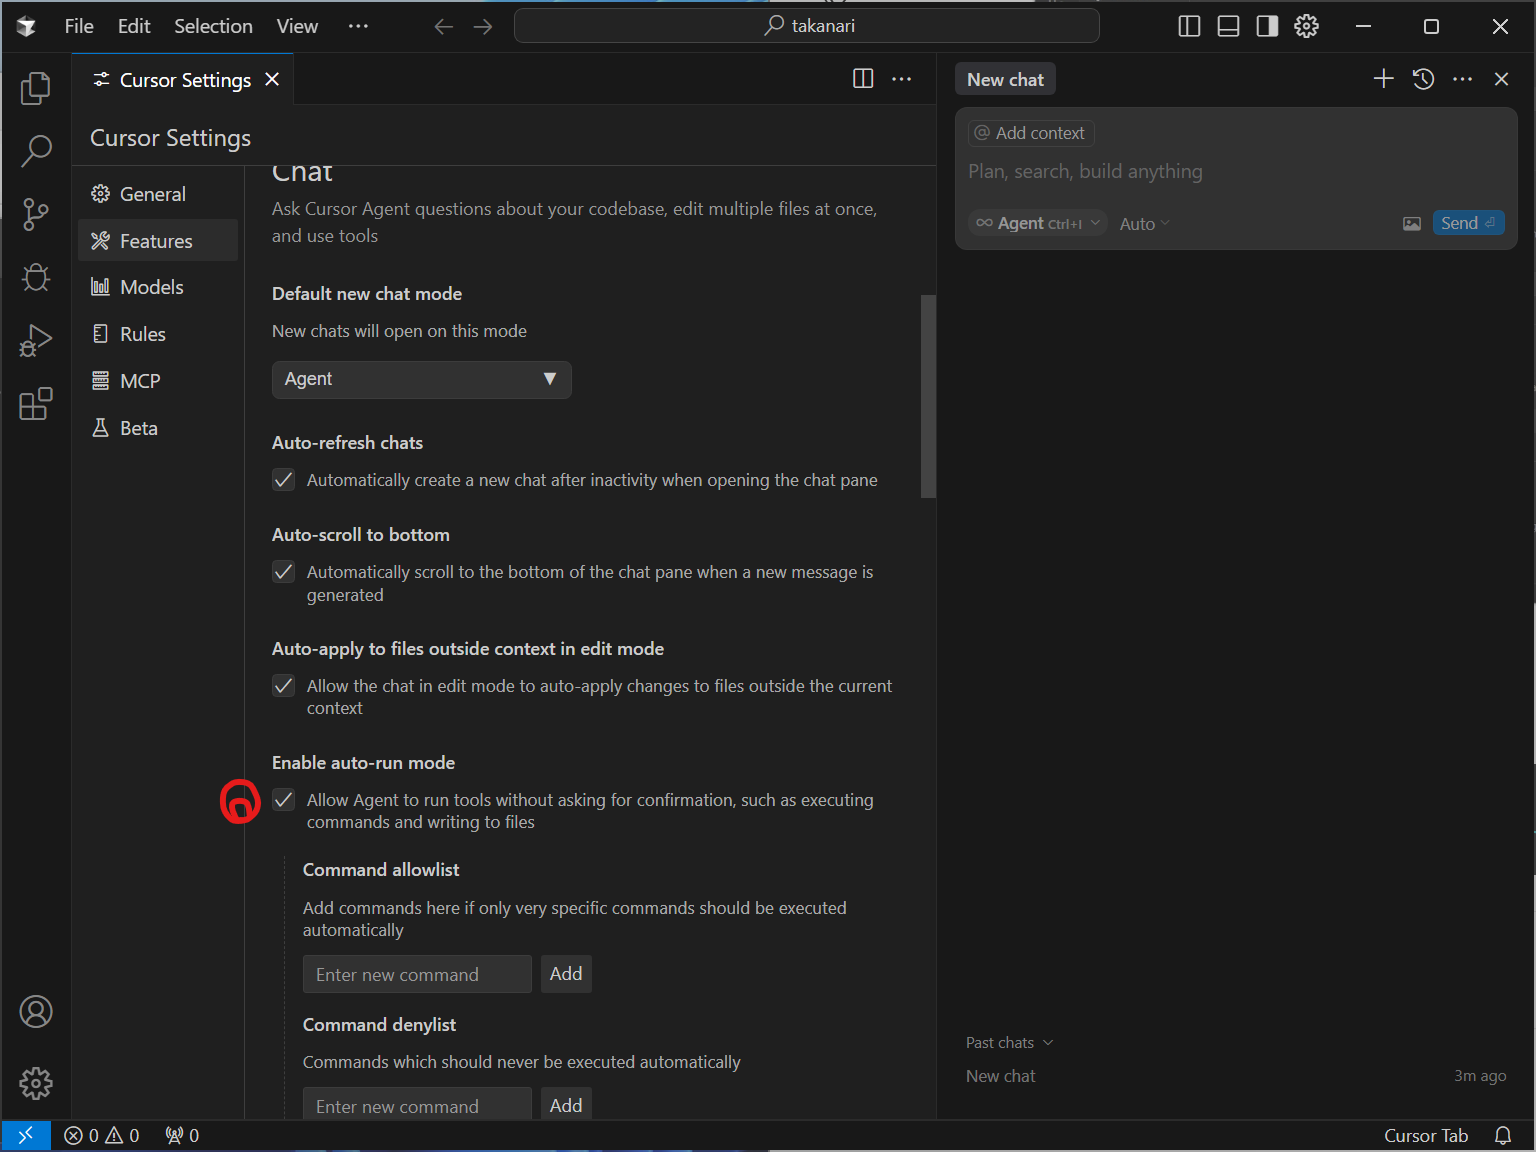Open the Search view in activity bar
The width and height of the screenshot is (1536, 1152).
[36, 151]
